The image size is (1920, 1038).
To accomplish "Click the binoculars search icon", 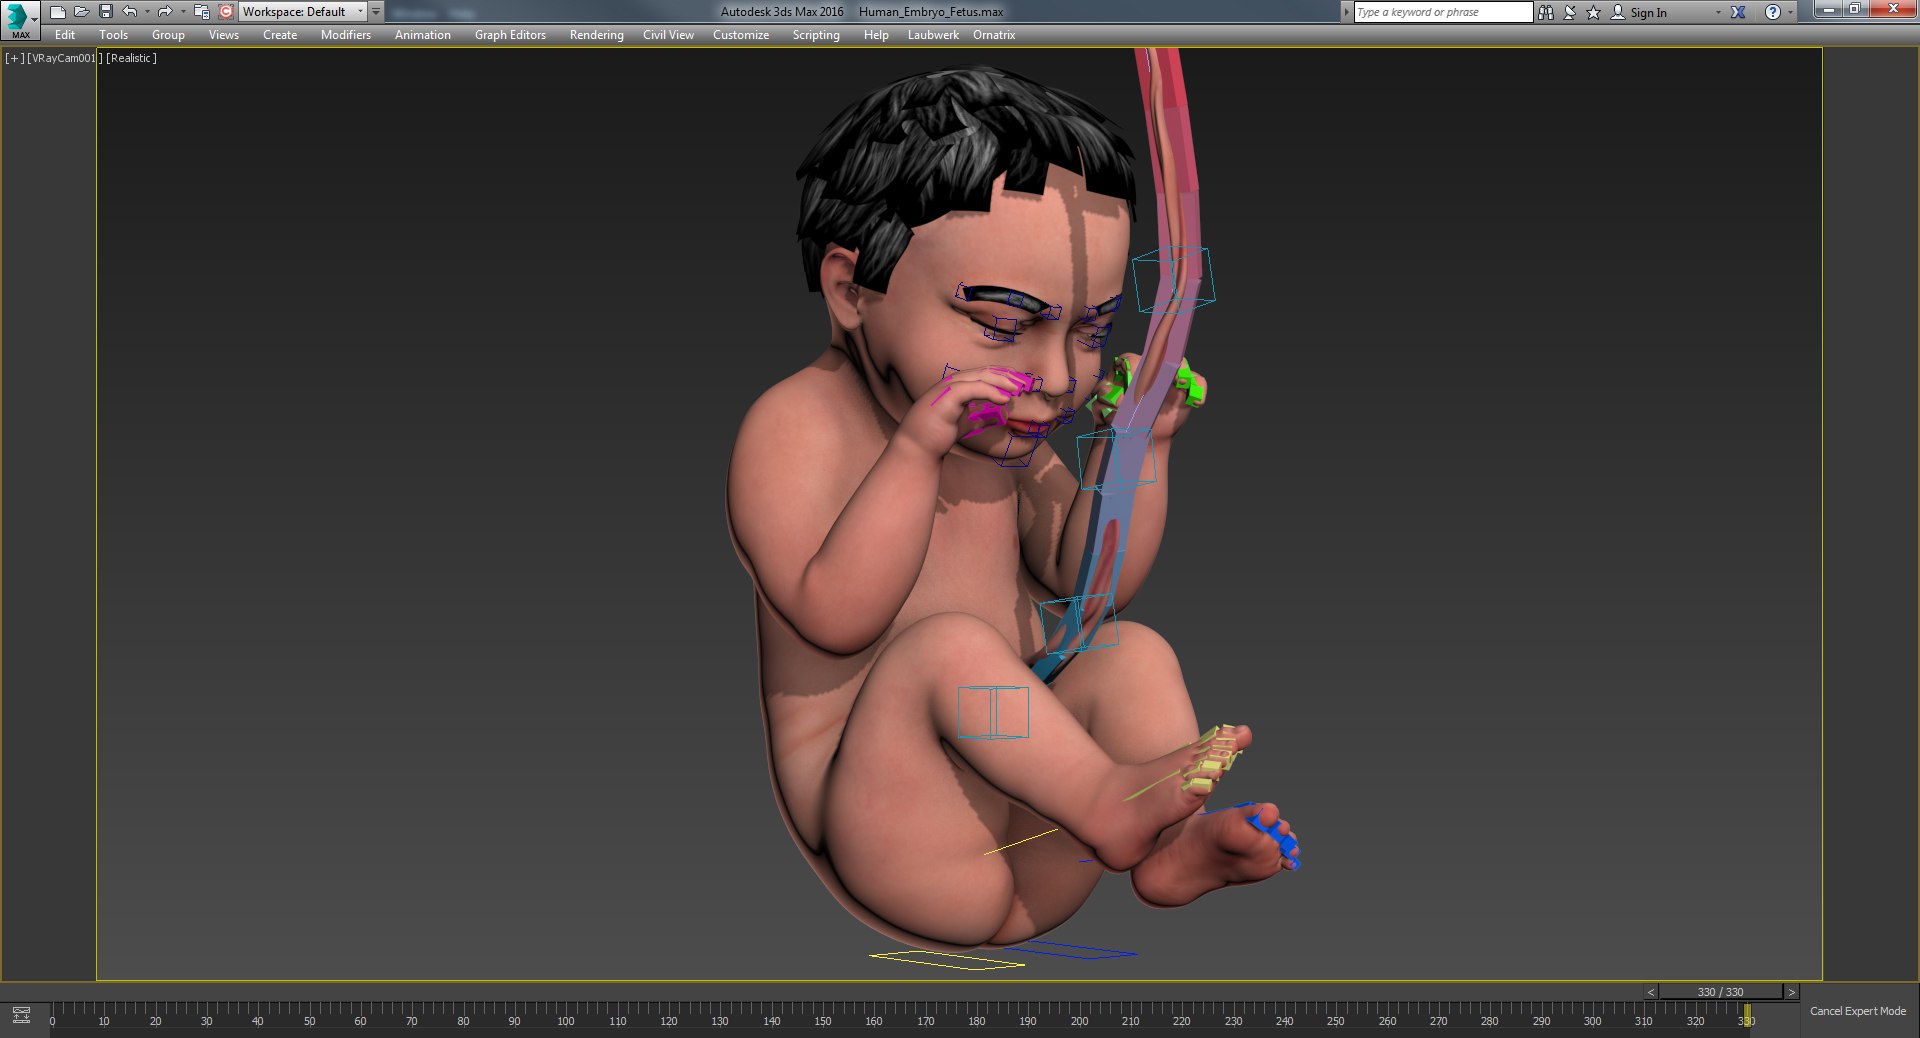I will [x=1546, y=12].
